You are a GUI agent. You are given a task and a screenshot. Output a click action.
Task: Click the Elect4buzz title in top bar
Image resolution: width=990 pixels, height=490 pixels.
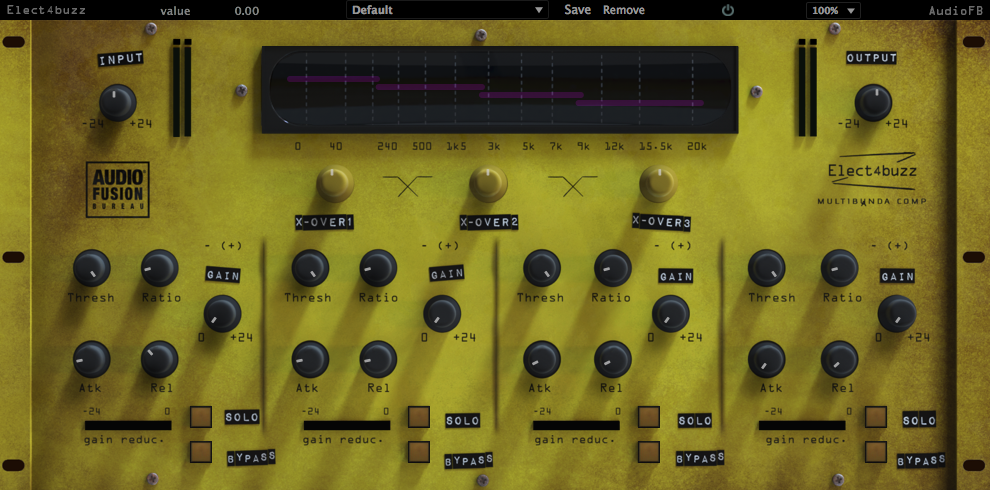46,10
